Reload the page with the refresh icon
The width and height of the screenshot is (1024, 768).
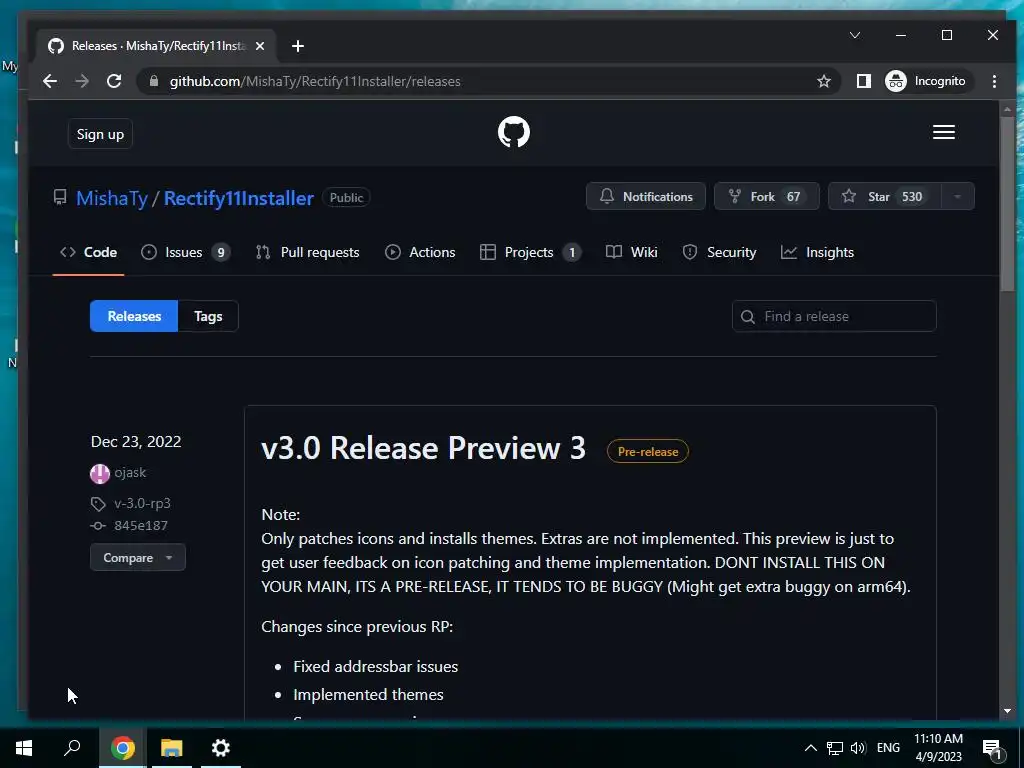(x=114, y=81)
